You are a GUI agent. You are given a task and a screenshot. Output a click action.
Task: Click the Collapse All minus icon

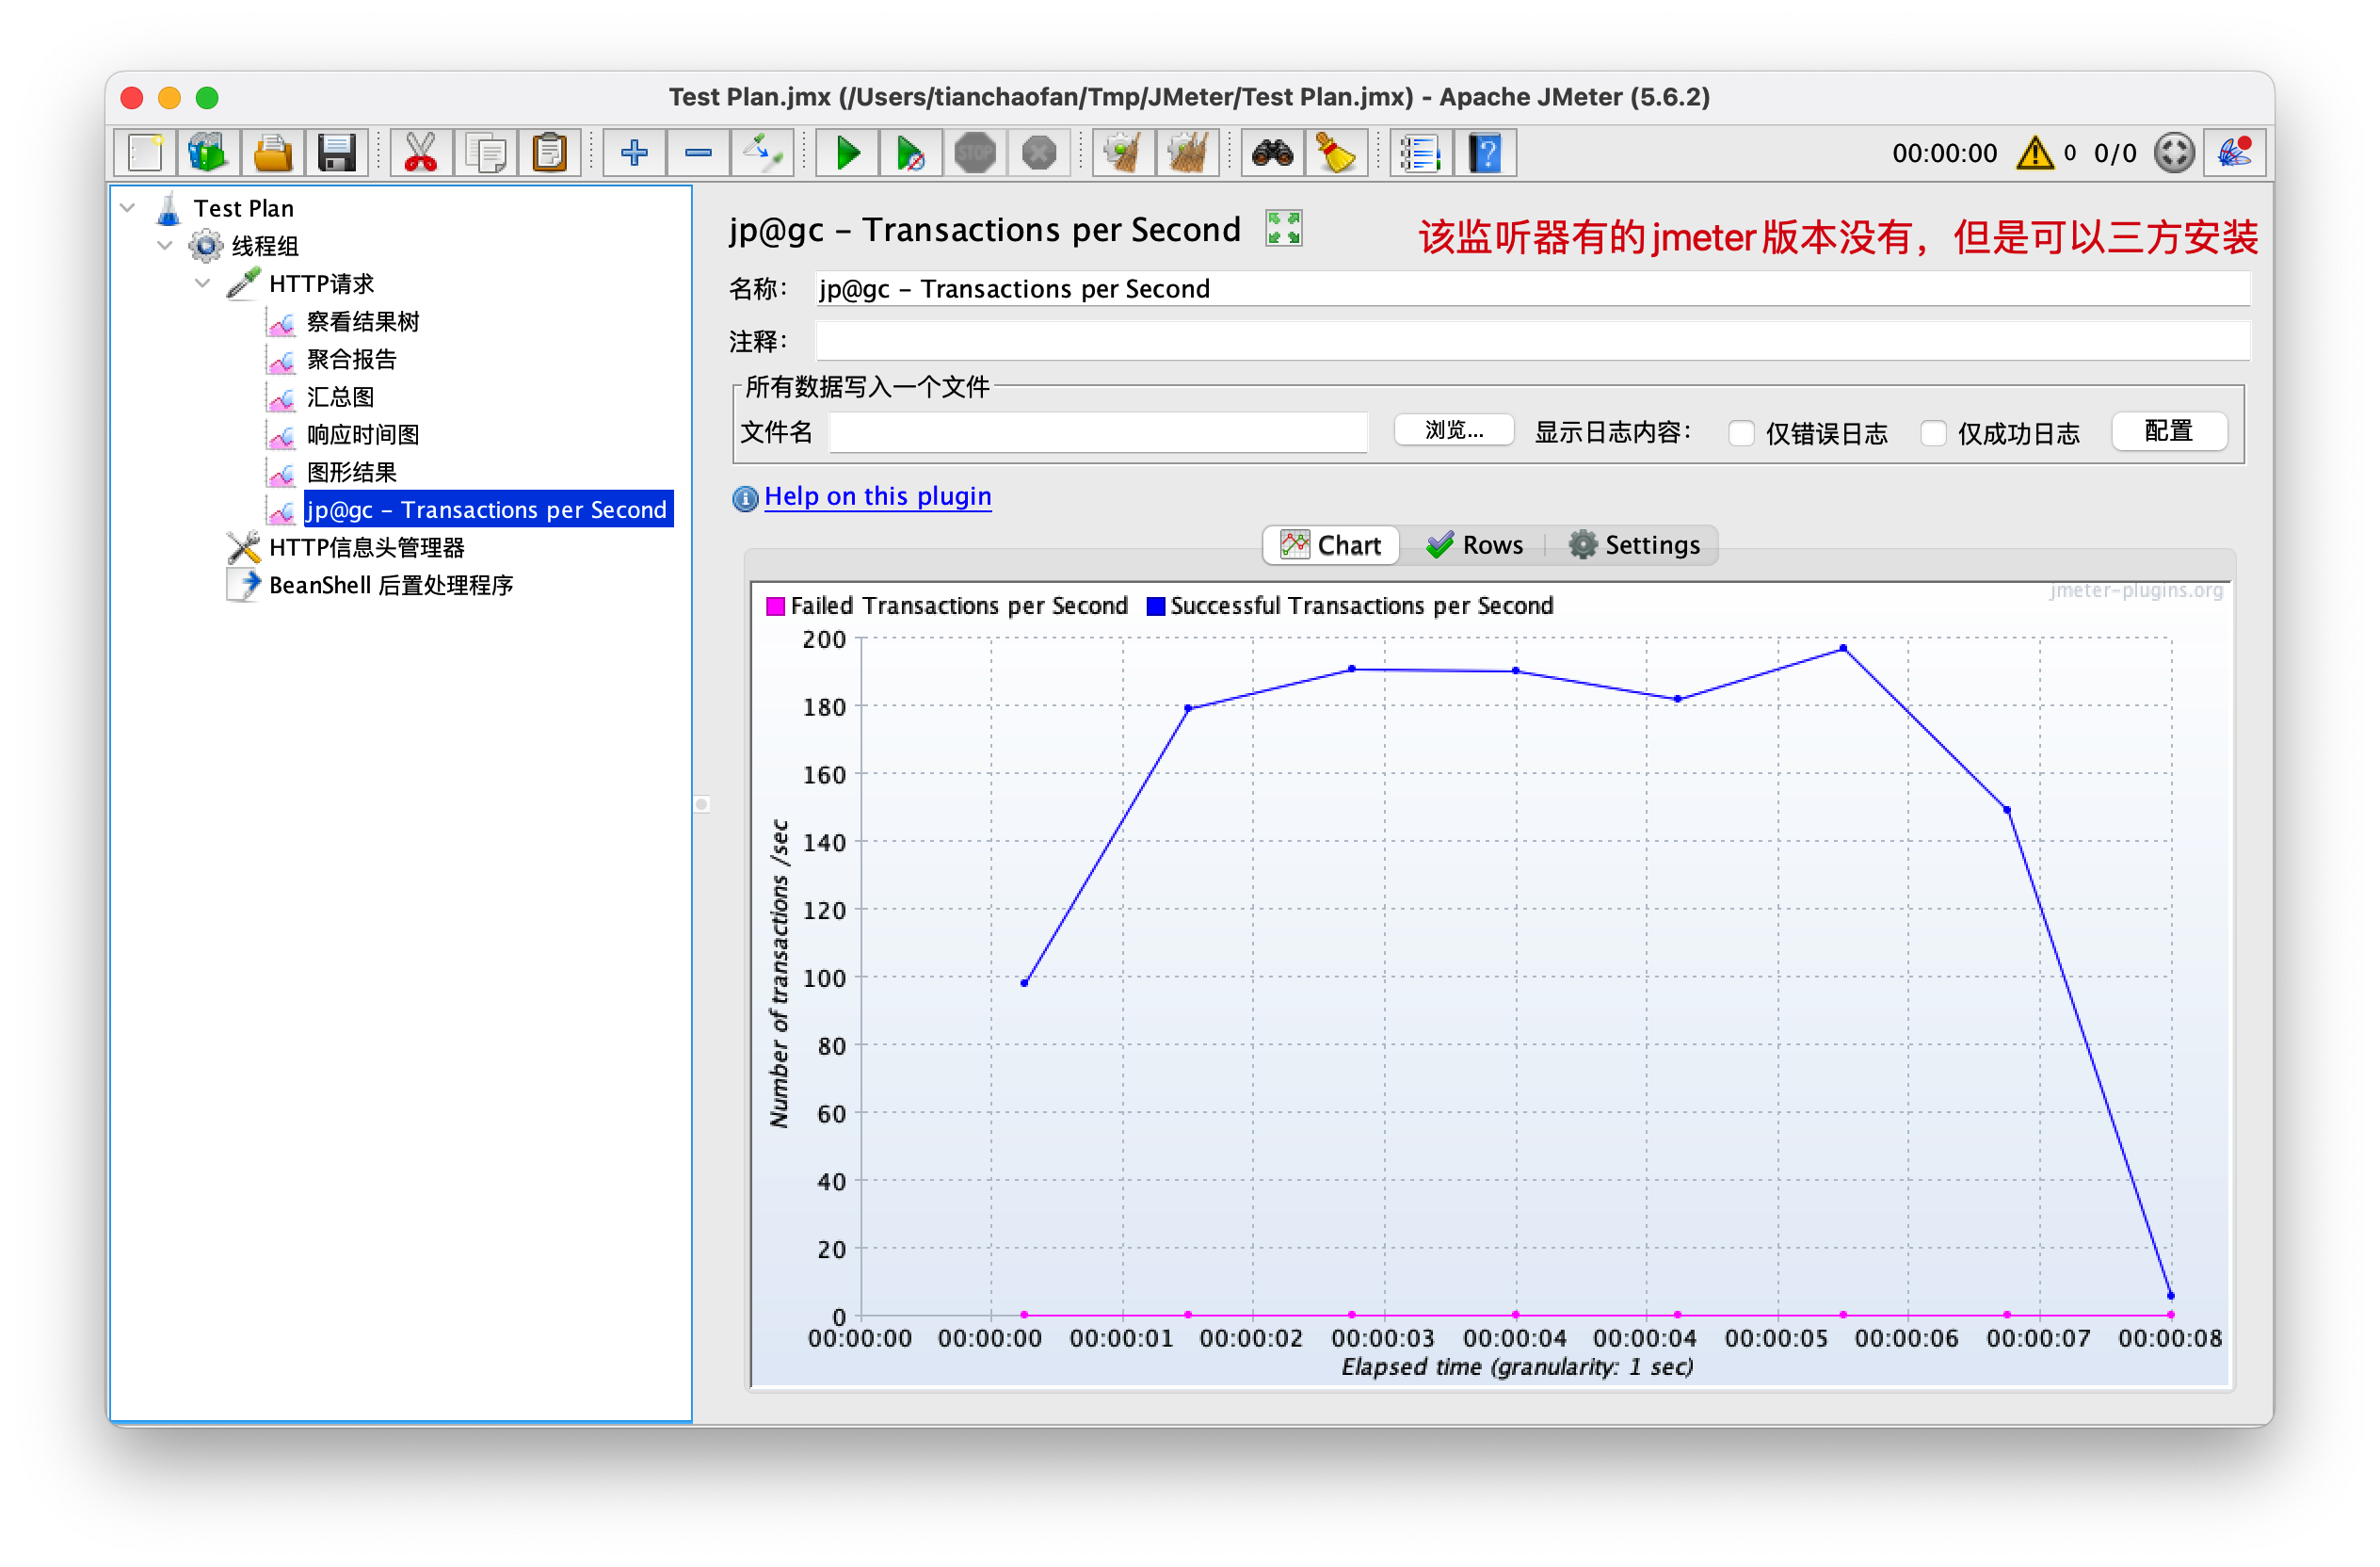click(698, 153)
